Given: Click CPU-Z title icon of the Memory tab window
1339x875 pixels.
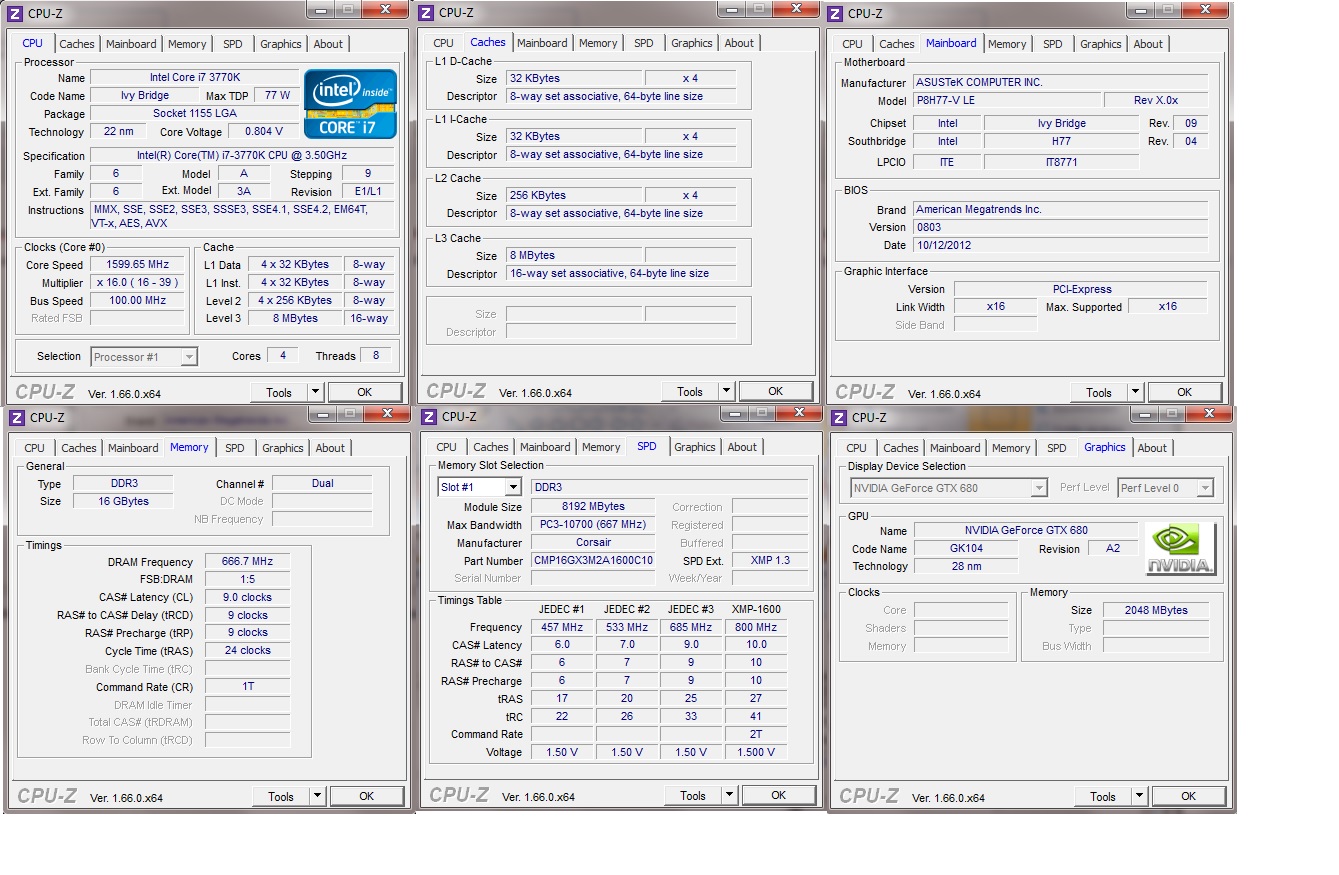Looking at the screenshot, I should tap(17, 417).
